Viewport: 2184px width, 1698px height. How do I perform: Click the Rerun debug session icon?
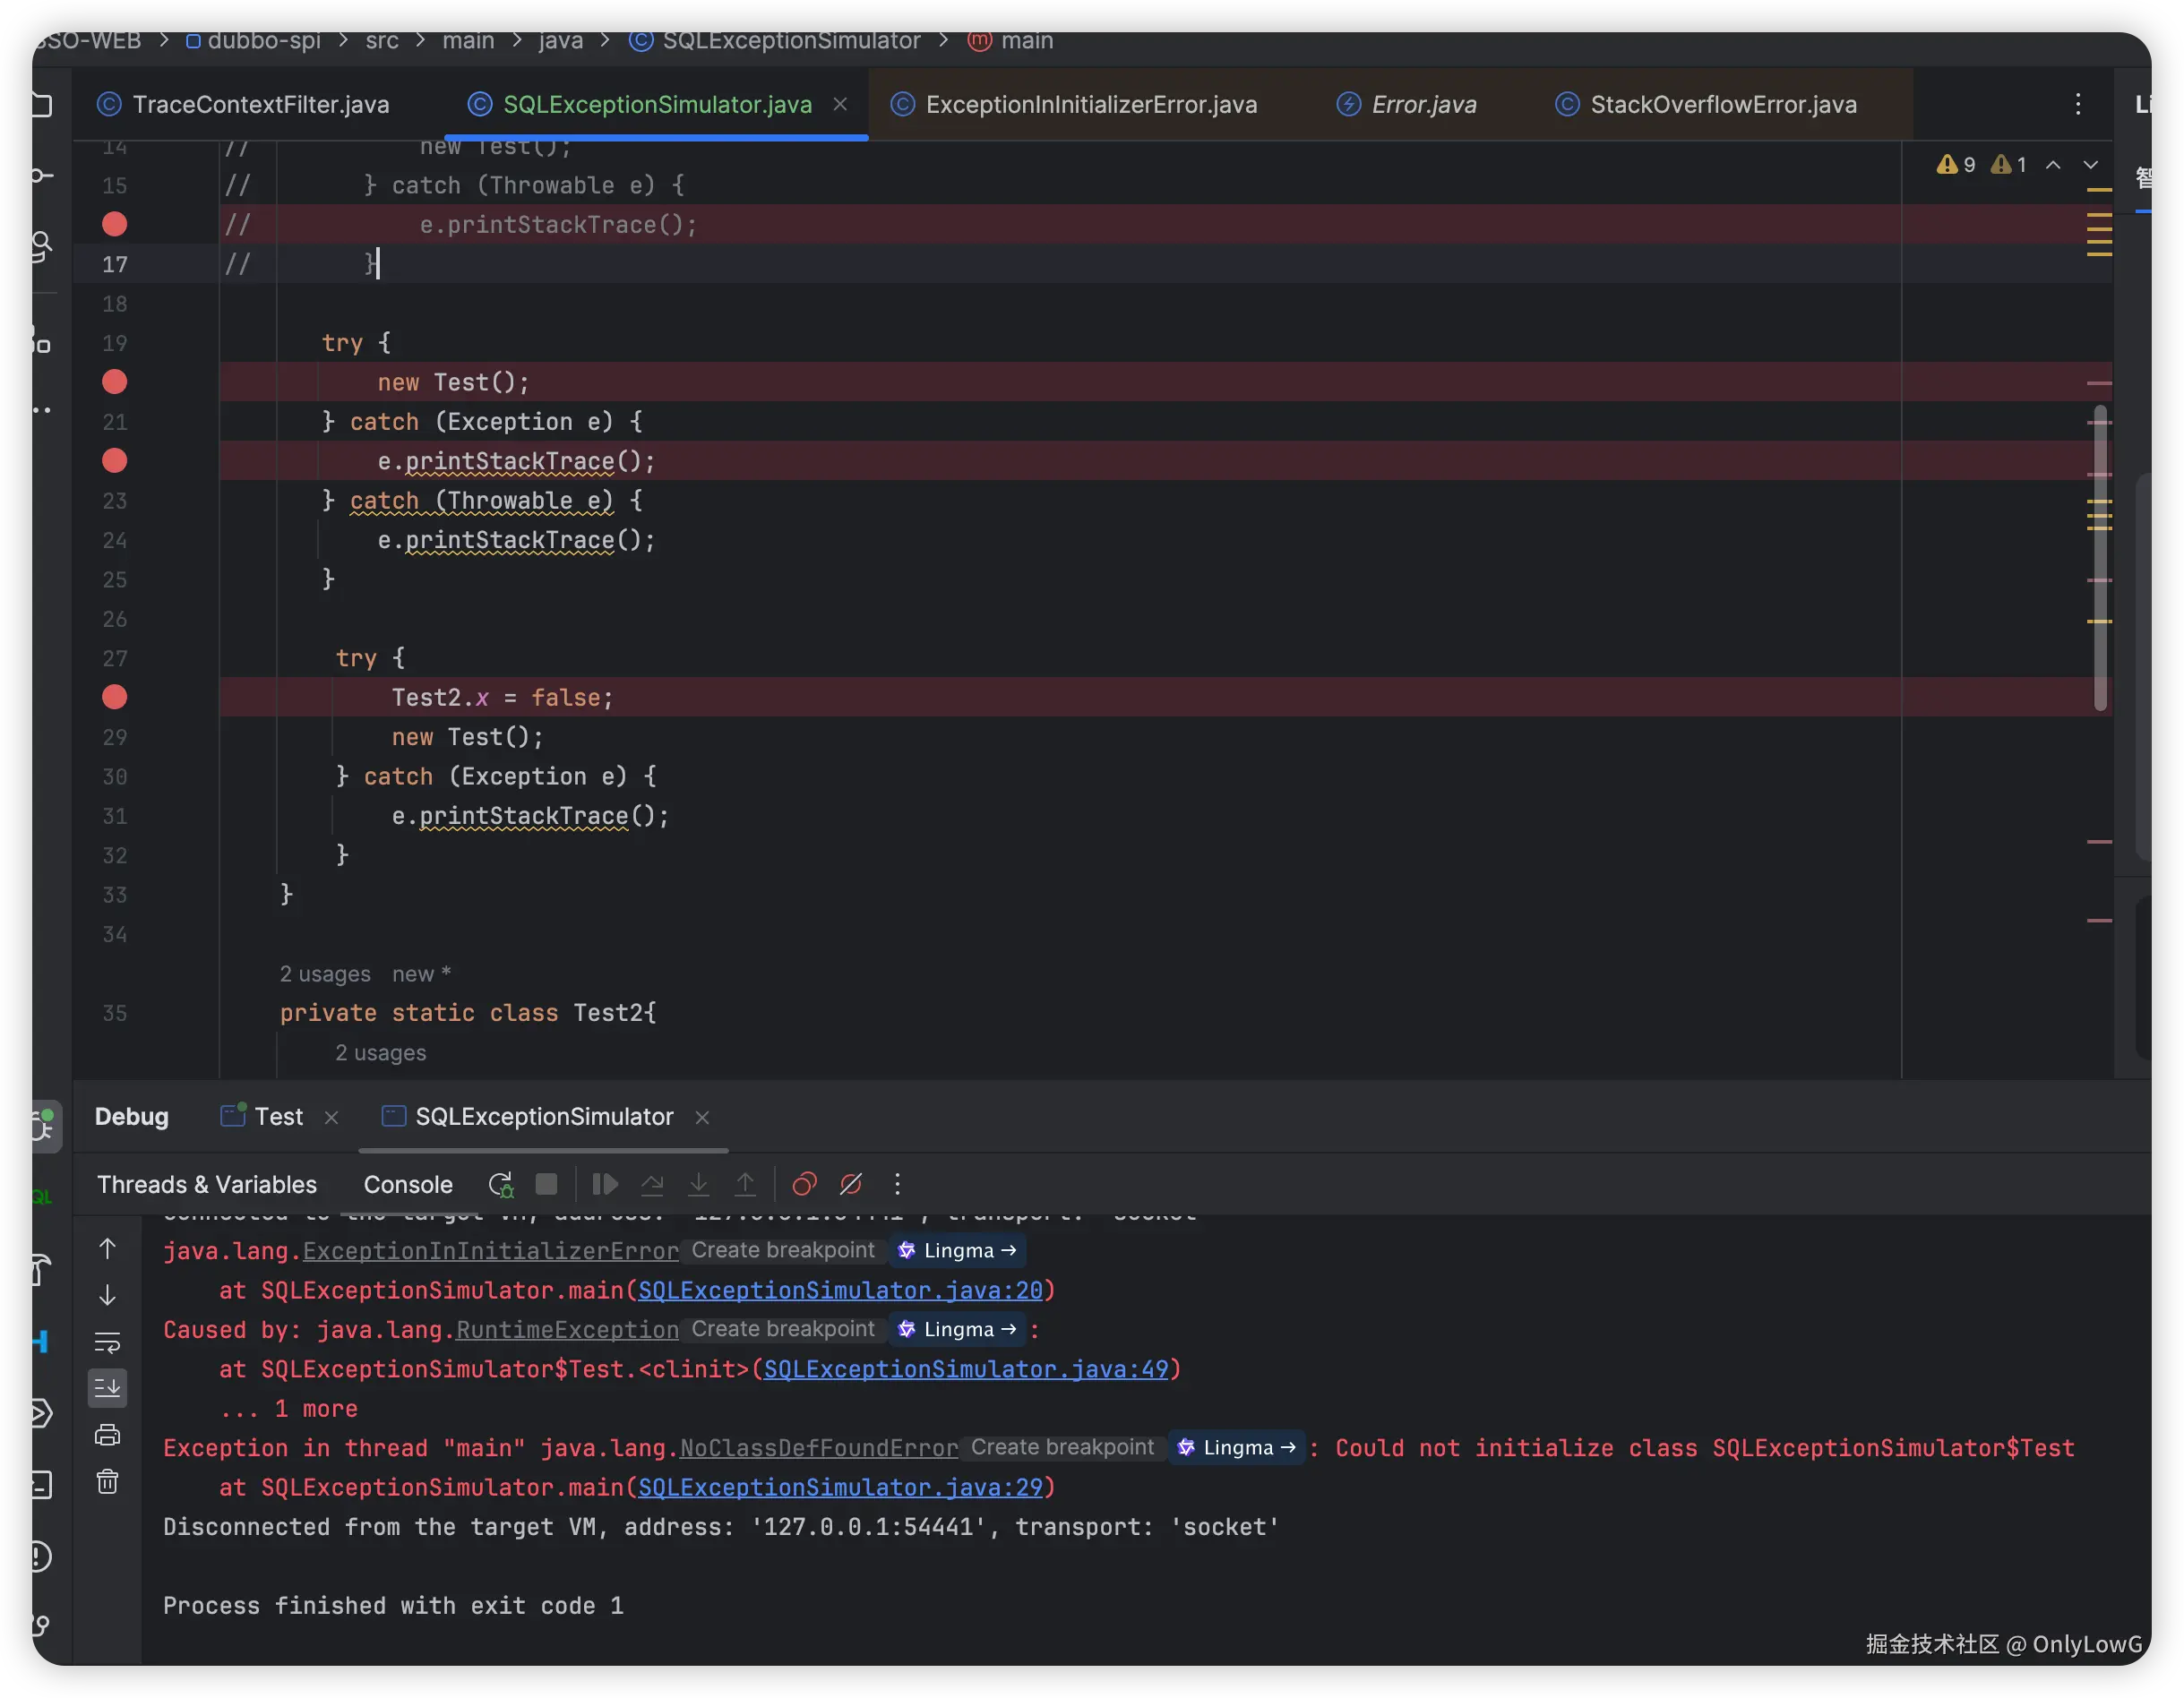point(501,1185)
